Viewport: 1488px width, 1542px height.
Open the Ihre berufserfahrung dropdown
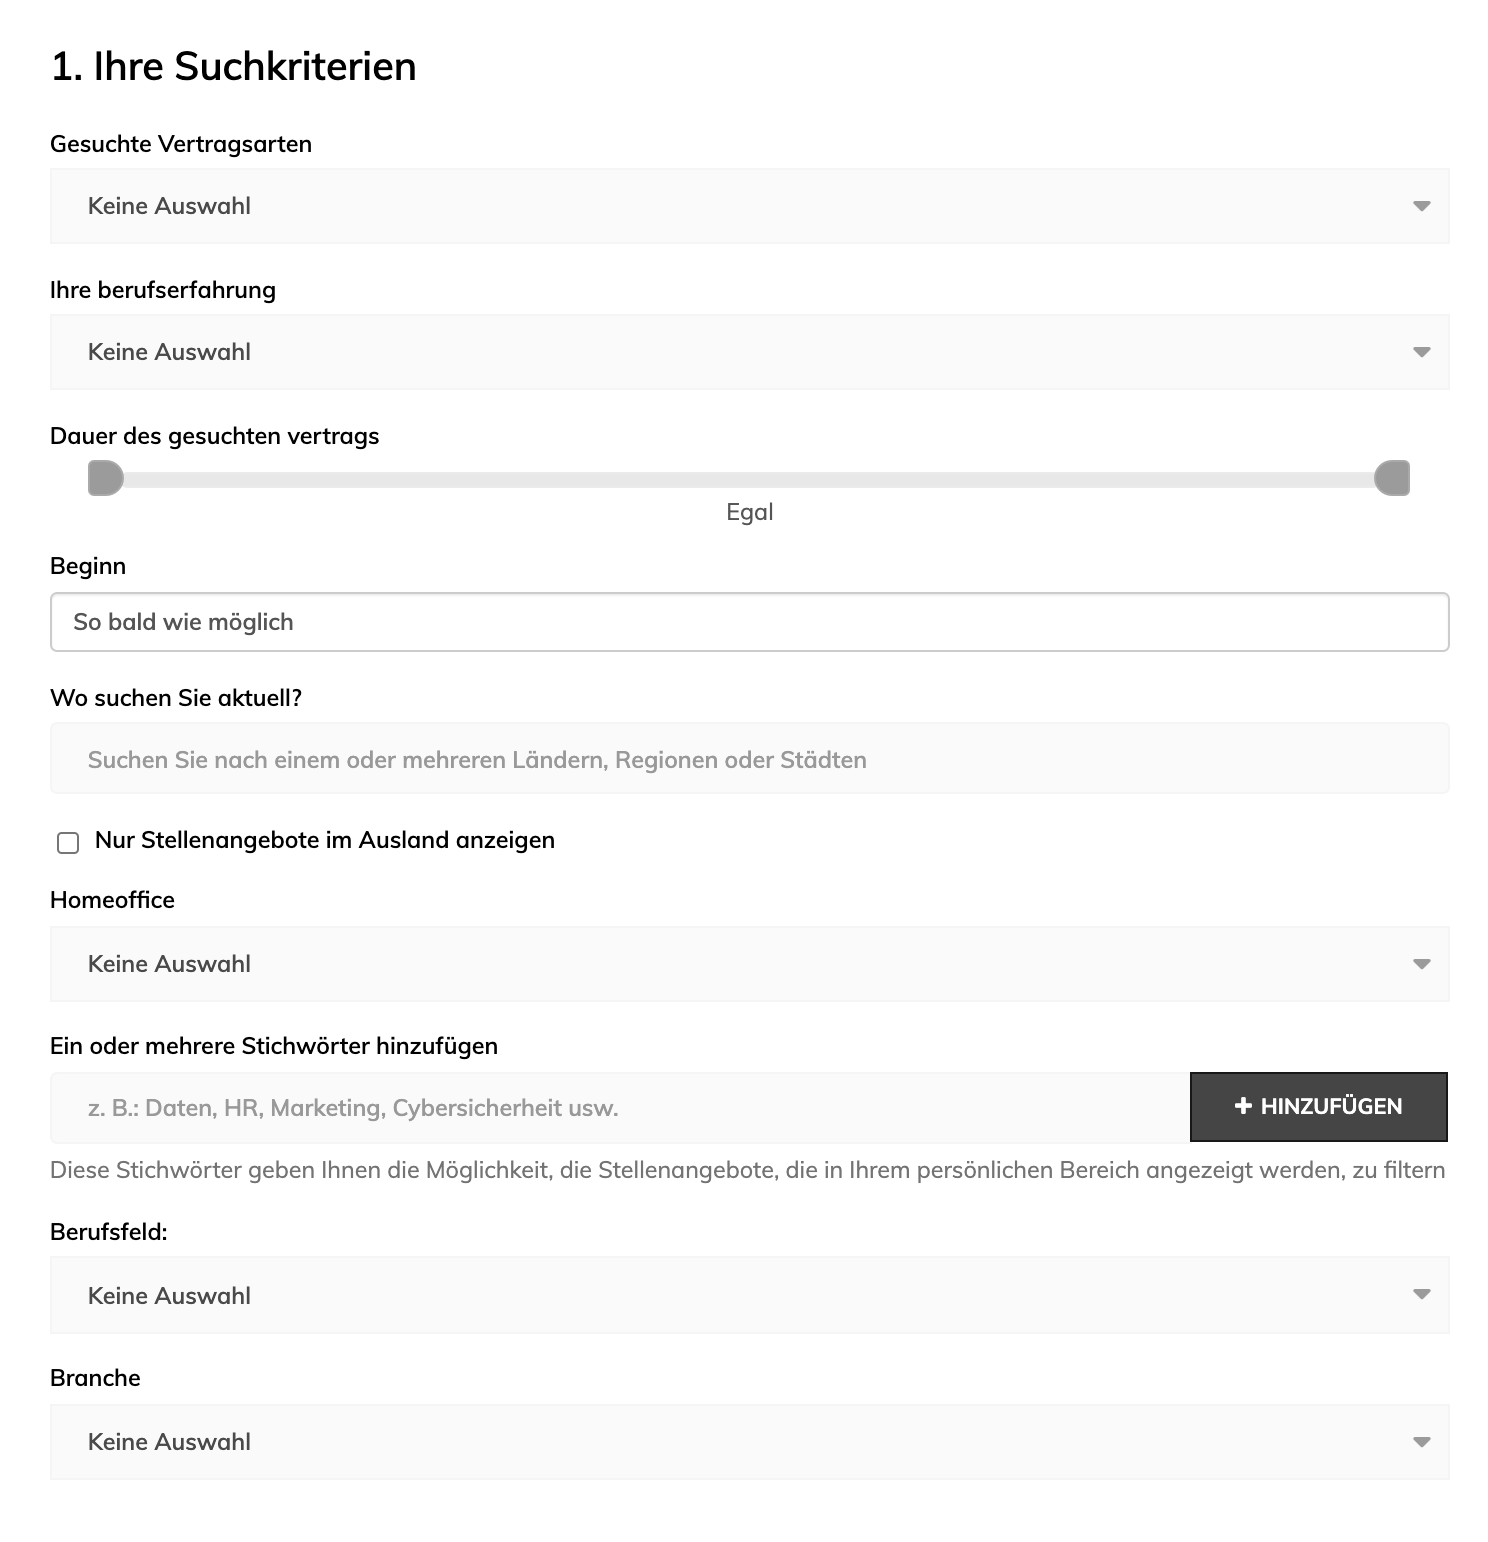(749, 352)
